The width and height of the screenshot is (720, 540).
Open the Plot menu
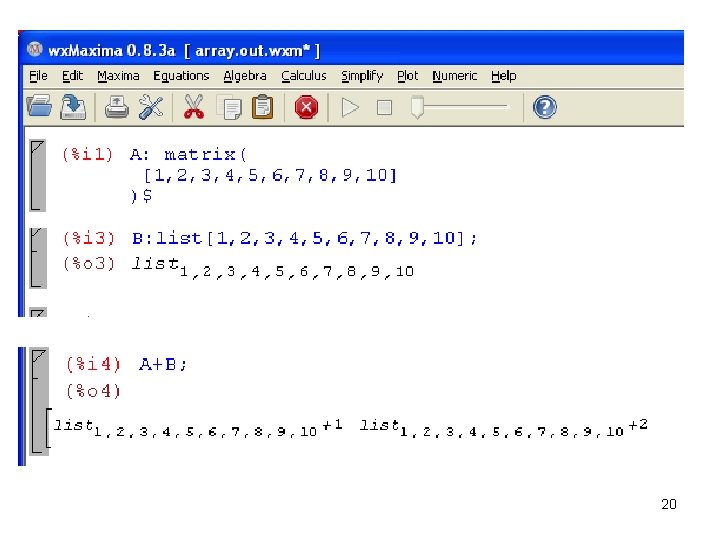point(408,76)
